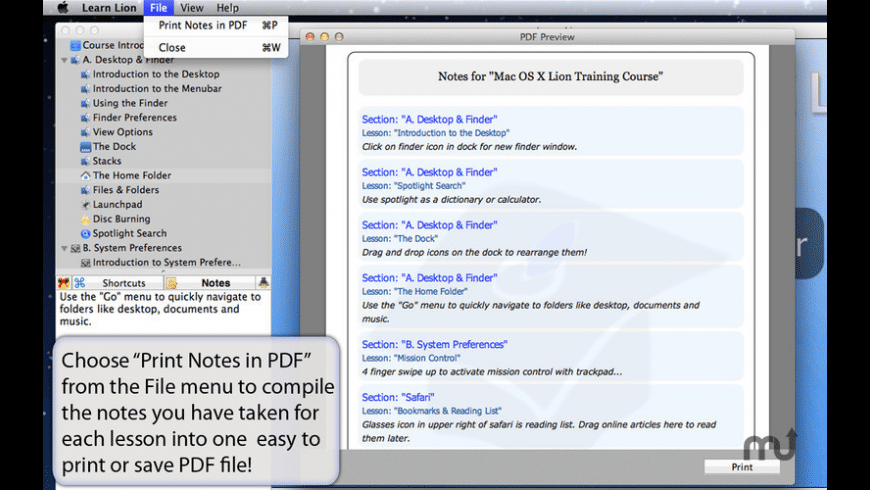Collapse the A. Desktop & Finder section
The image size is (870, 490).
[64, 60]
